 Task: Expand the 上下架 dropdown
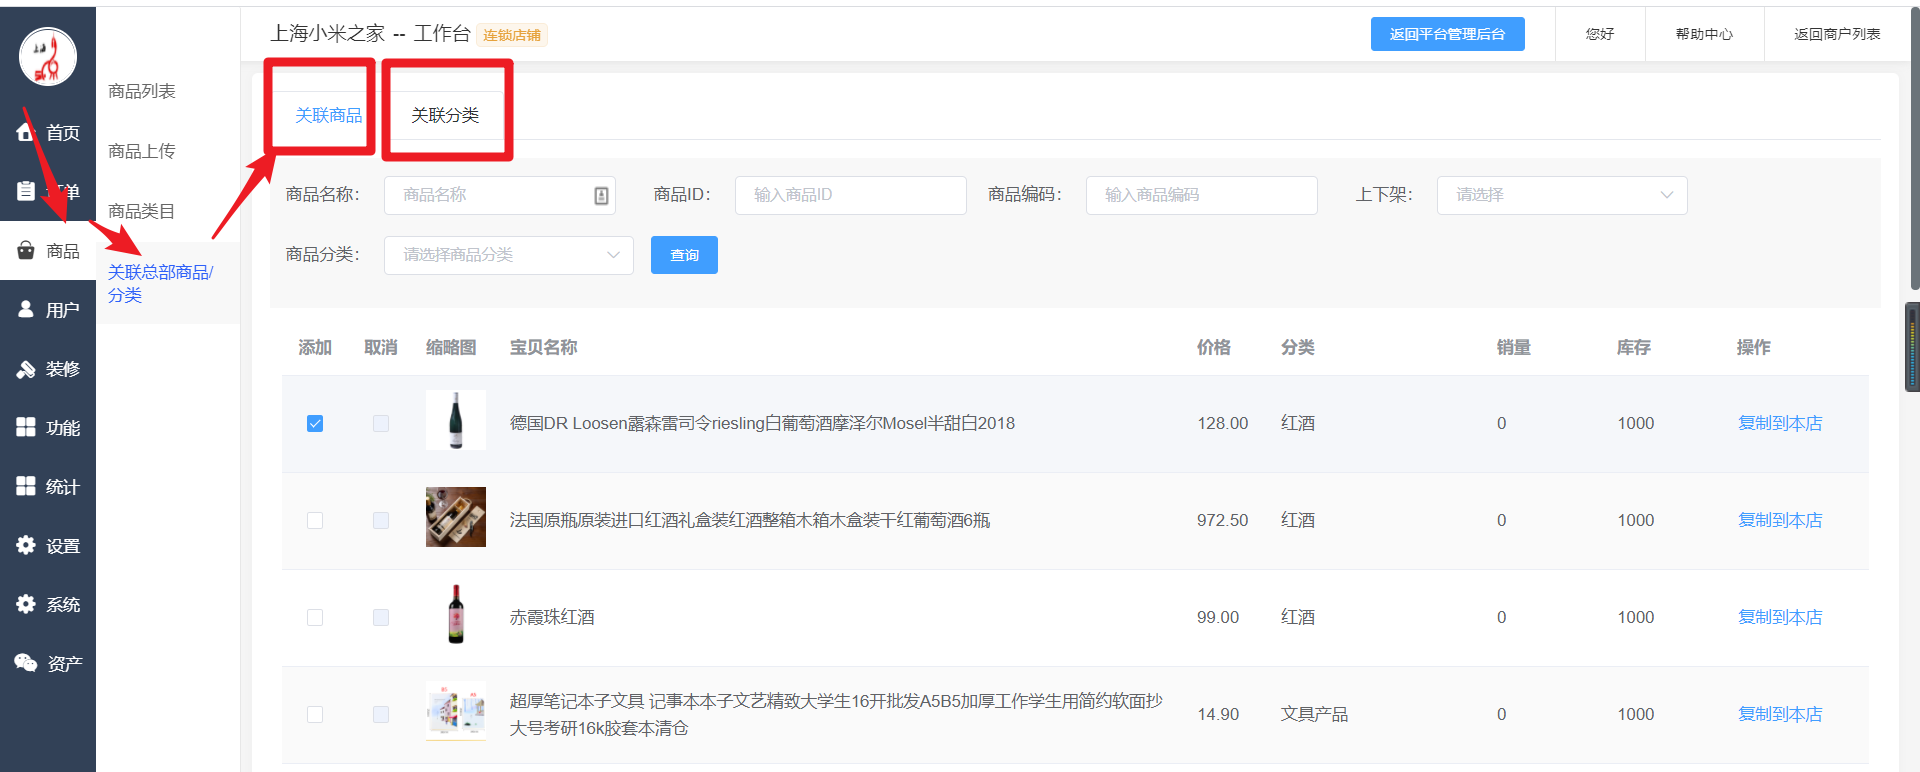(x=1561, y=195)
